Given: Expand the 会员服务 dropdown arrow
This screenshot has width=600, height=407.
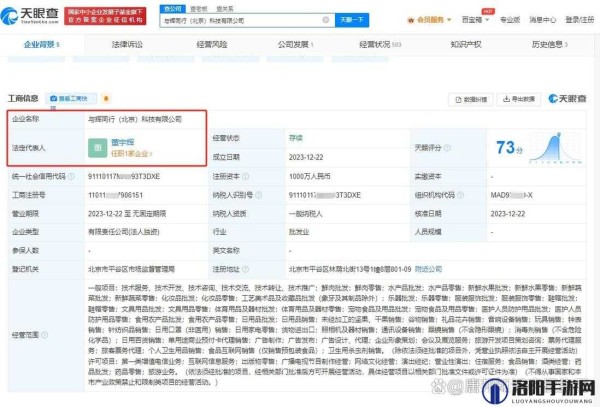Looking at the screenshot, I should 449,20.
